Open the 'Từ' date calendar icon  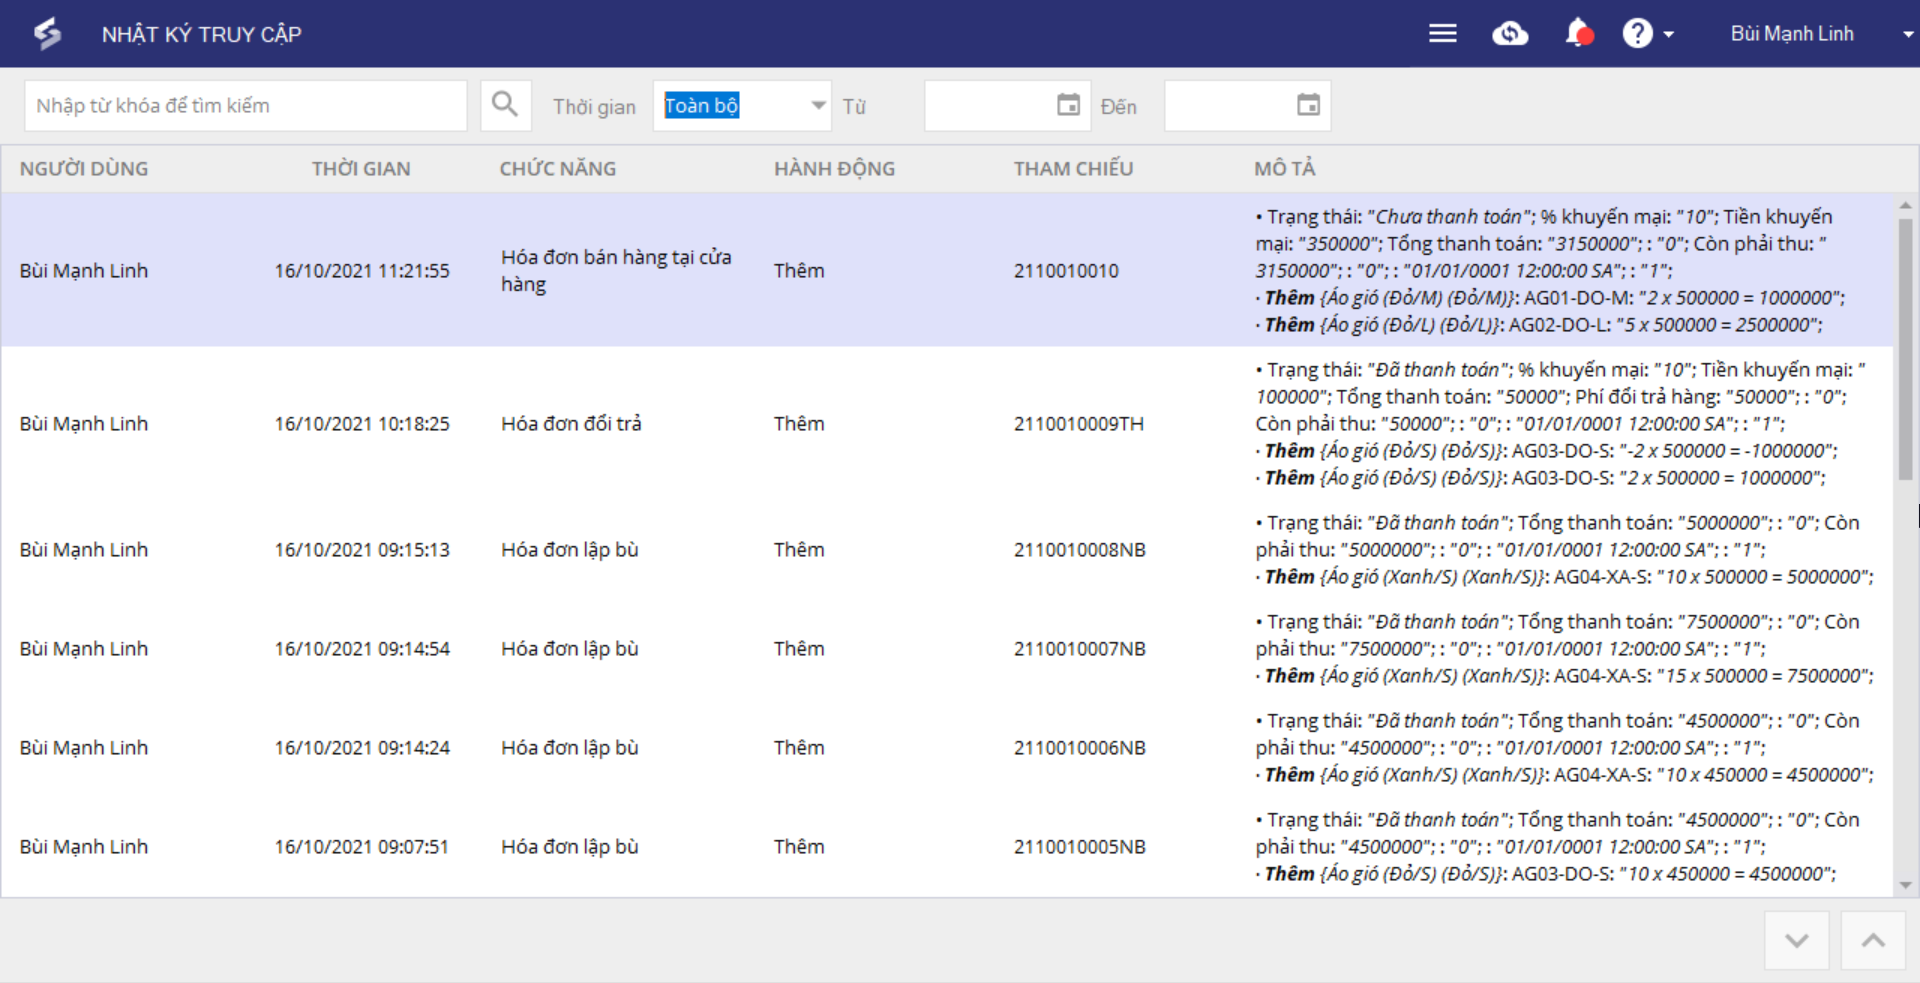pos(1068,105)
